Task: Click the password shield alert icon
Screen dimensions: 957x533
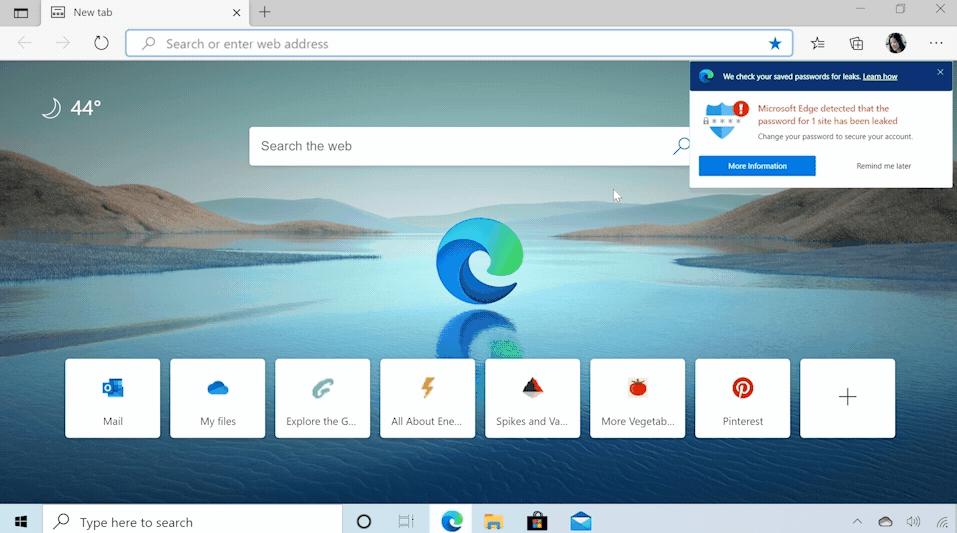Action: [x=725, y=120]
